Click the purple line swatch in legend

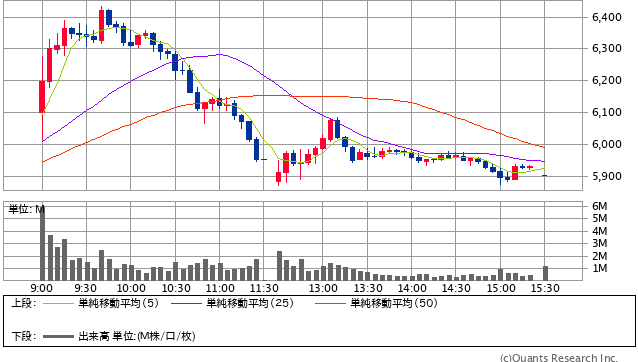click(x=187, y=303)
